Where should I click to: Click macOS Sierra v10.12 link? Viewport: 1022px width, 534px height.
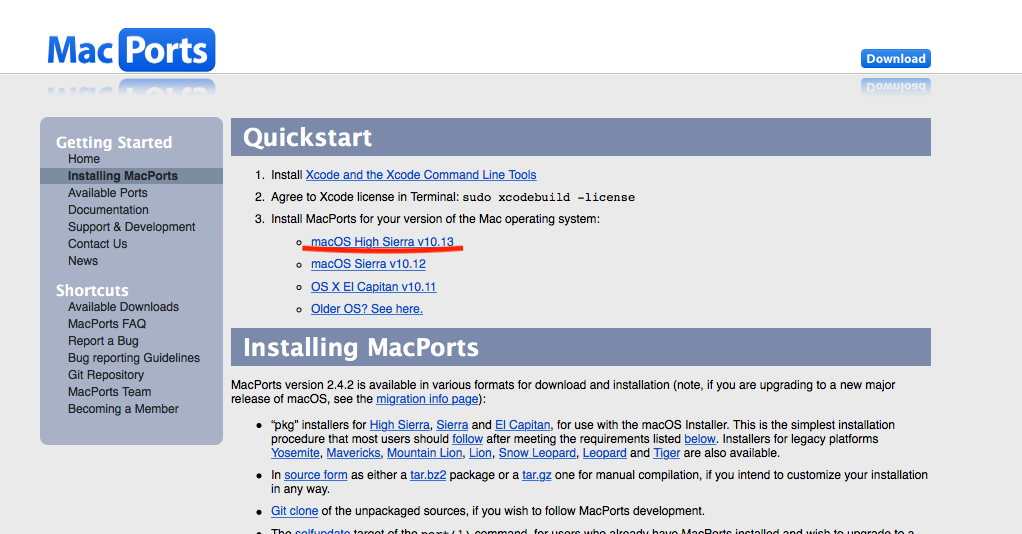click(x=368, y=264)
